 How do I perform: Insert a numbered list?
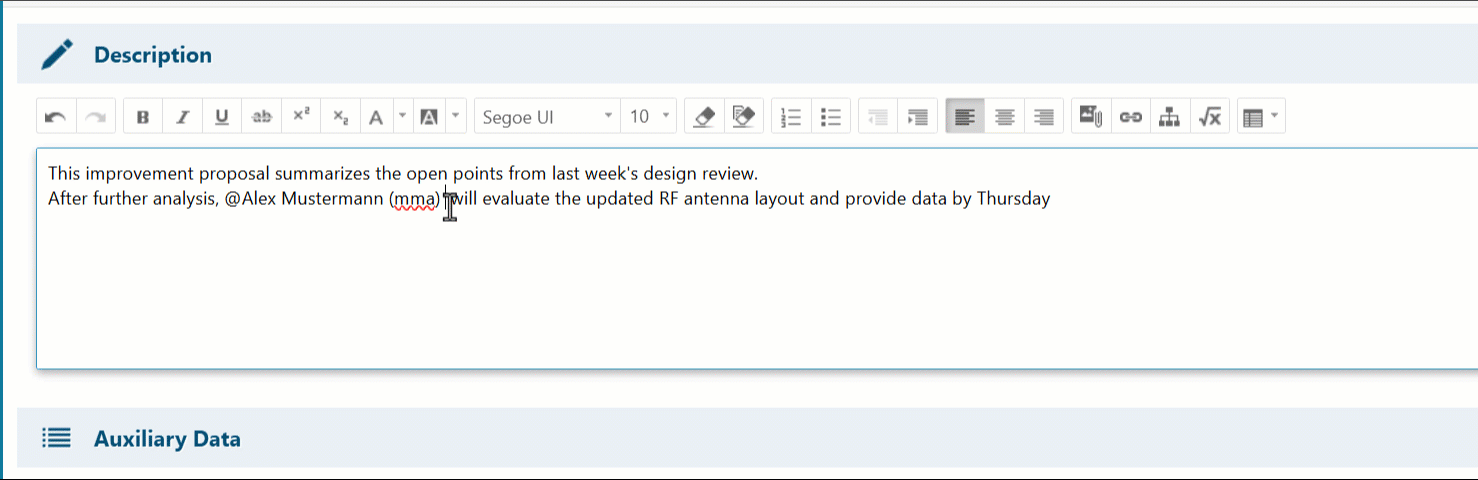pos(791,117)
